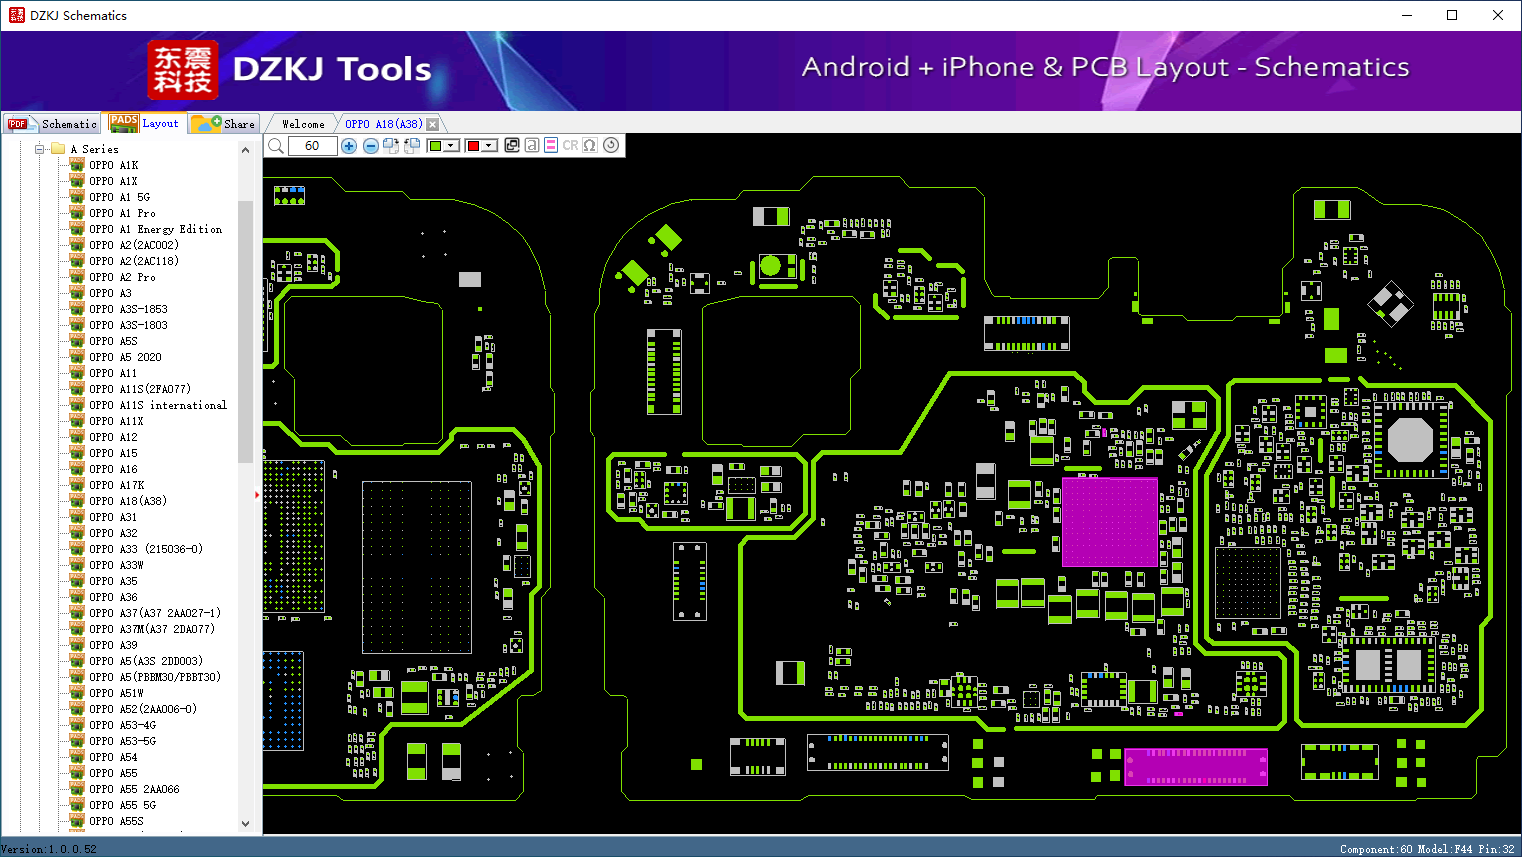Select OPPO A2 Pro tree entry

point(122,277)
